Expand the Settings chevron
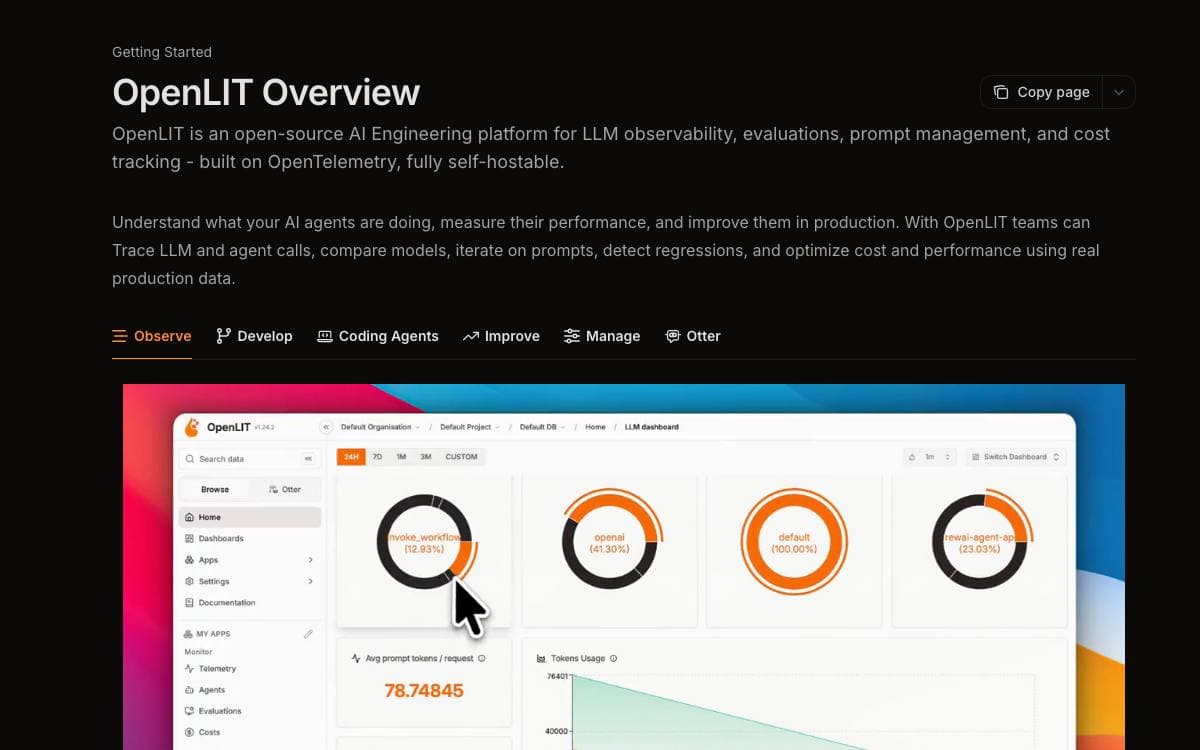 point(310,581)
